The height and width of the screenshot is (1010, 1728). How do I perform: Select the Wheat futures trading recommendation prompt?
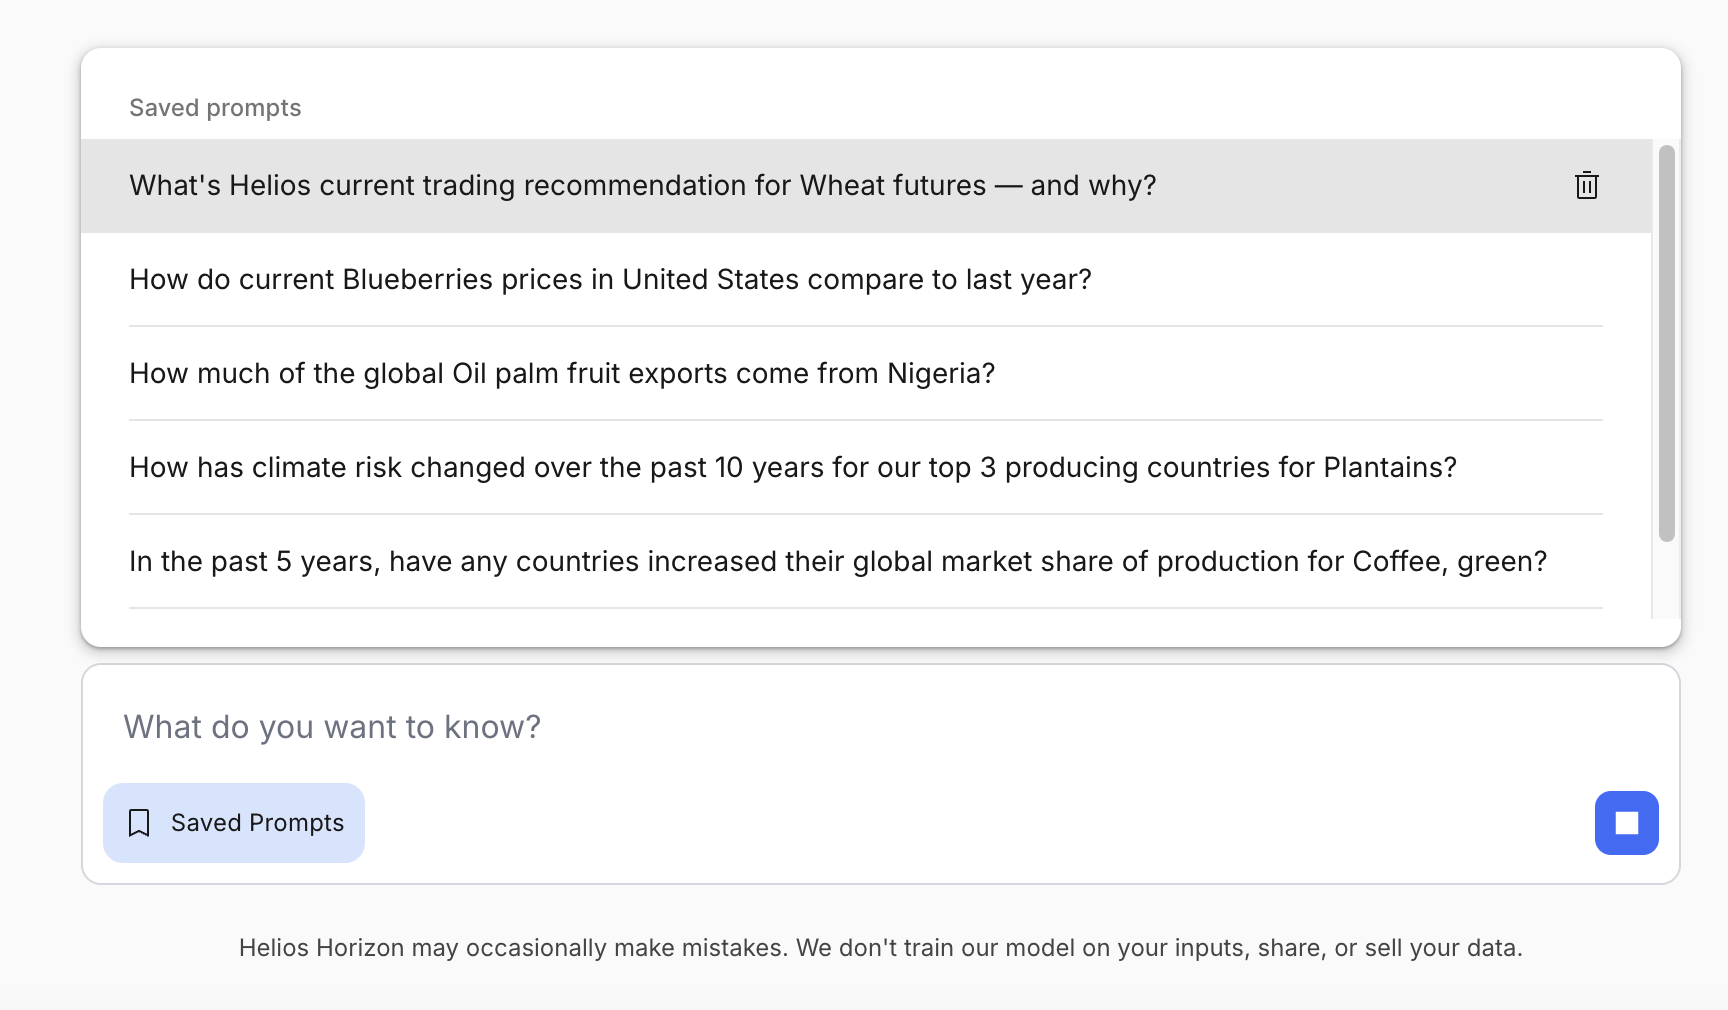tap(642, 186)
